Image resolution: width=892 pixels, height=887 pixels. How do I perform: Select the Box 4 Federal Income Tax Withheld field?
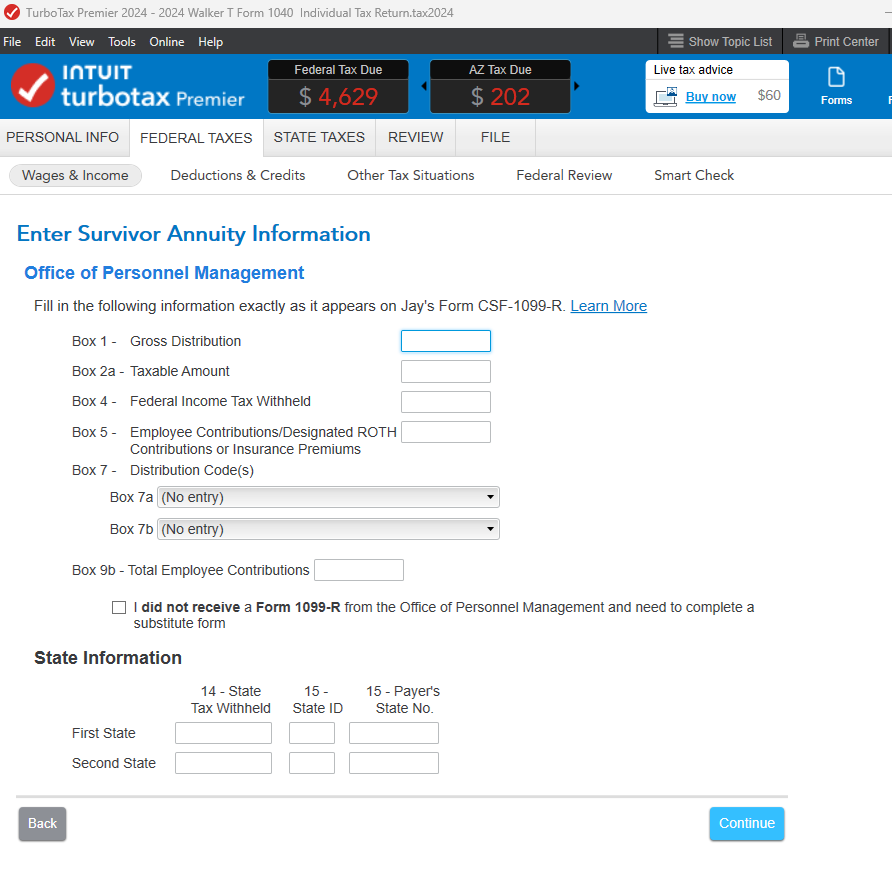coord(446,402)
